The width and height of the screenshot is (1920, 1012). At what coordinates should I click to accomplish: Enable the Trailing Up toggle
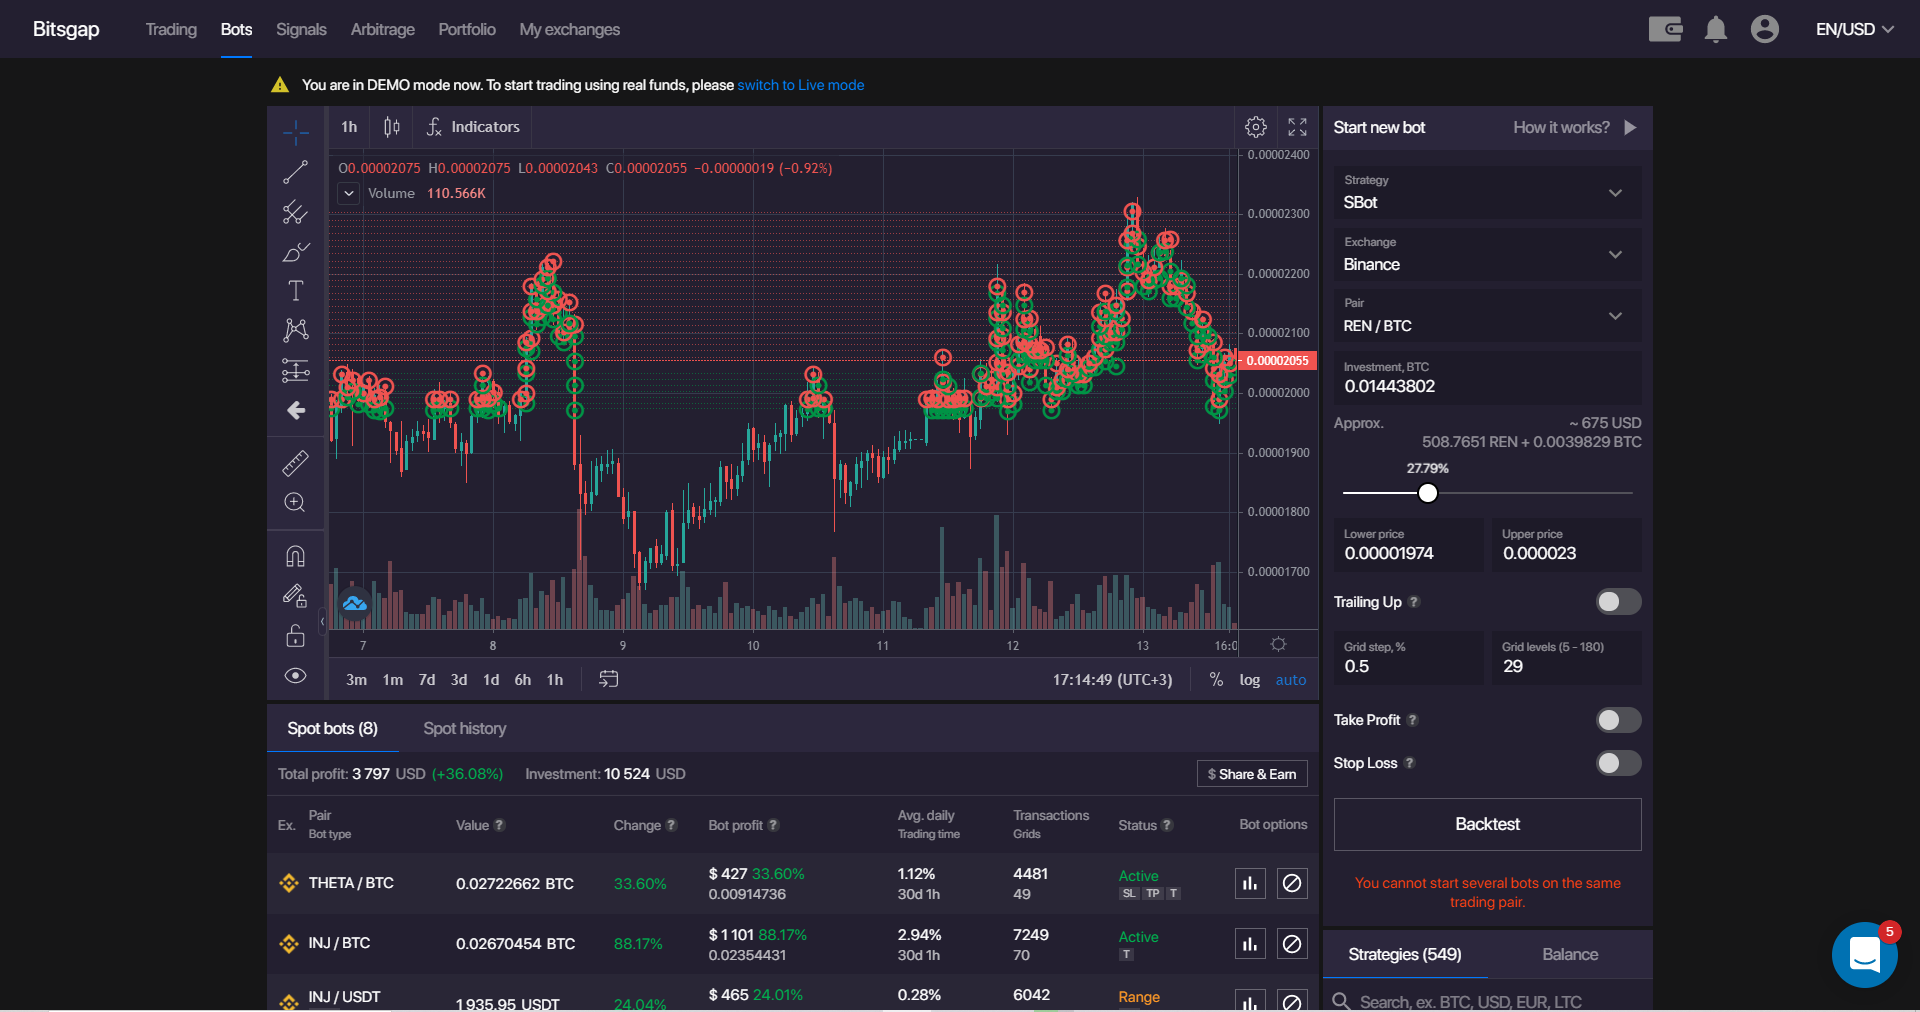tap(1618, 601)
